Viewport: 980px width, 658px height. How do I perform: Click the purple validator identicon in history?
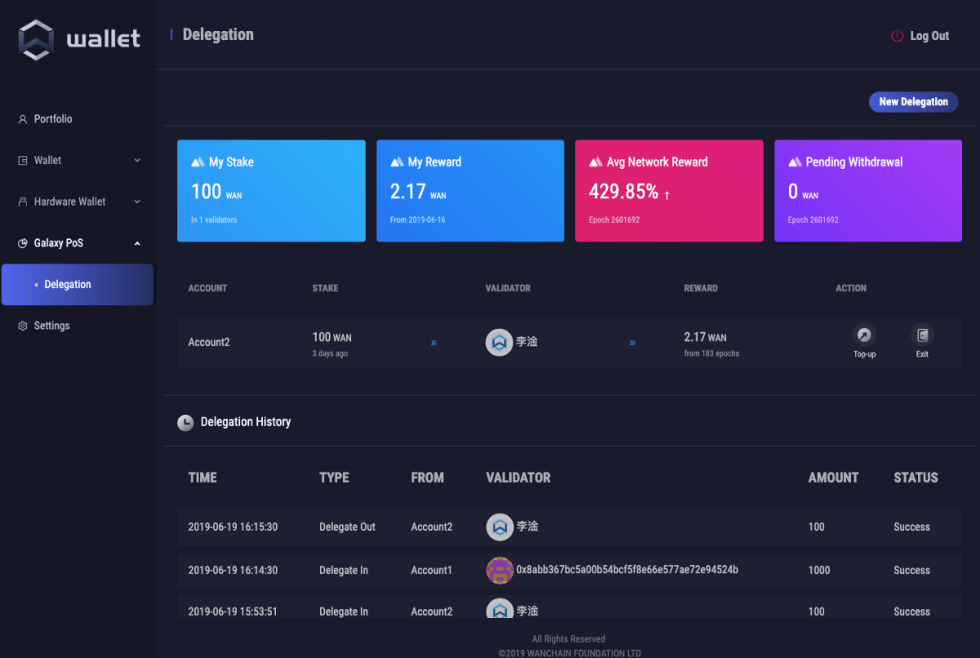click(499, 570)
